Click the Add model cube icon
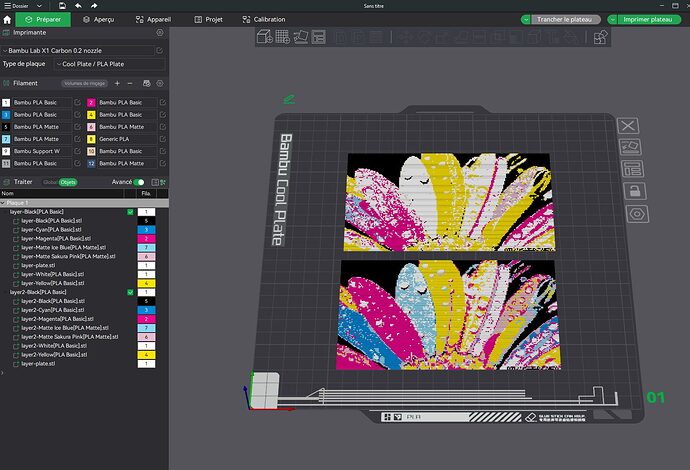Image resolution: width=690 pixels, height=470 pixels. pyautogui.click(x=264, y=37)
